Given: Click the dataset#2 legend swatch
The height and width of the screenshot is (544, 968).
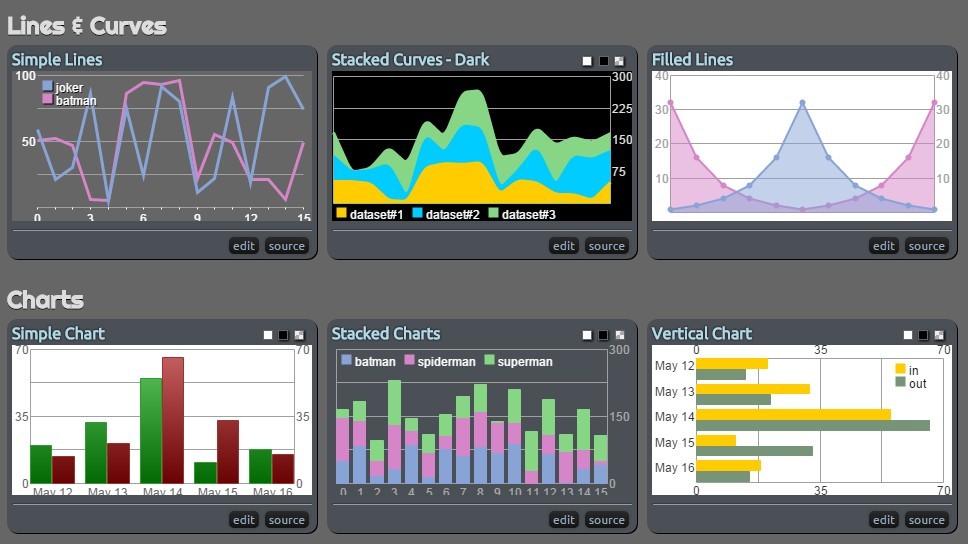Looking at the screenshot, I should pyautogui.click(x=417, y=214).
